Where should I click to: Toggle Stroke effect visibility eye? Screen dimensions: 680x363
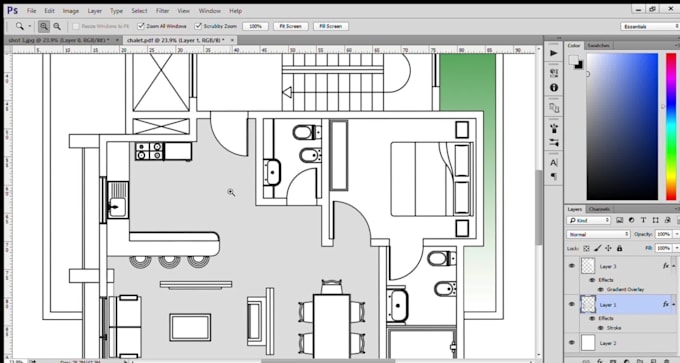point(601,328)
